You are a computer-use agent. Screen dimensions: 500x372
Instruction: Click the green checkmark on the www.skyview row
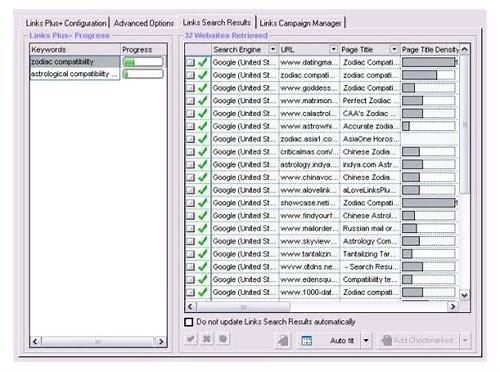coord(202,241)
